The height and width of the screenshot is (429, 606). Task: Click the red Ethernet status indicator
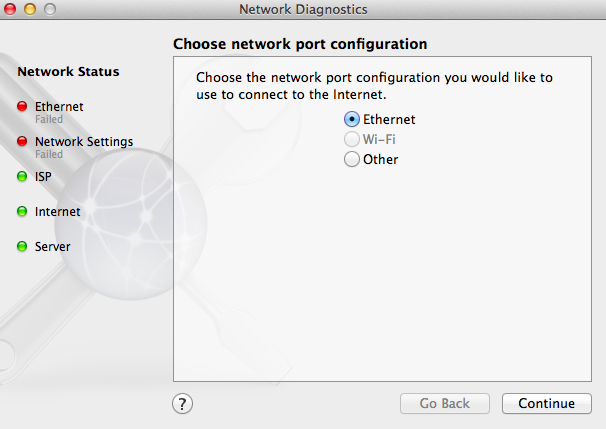pos(22,107)
